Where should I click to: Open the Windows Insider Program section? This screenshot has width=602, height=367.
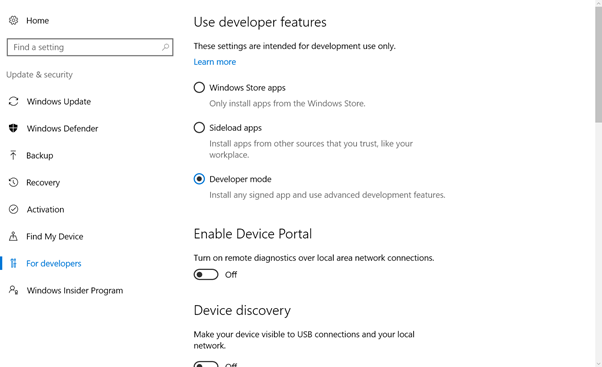pos(75,290)
